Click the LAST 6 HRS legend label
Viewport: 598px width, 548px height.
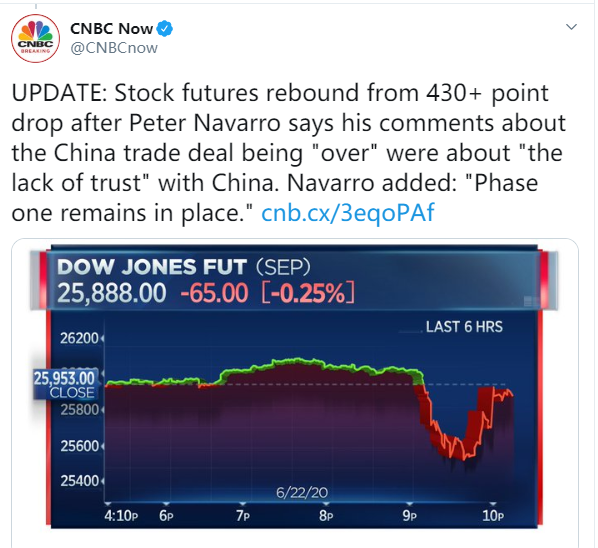tap(464, 327)
